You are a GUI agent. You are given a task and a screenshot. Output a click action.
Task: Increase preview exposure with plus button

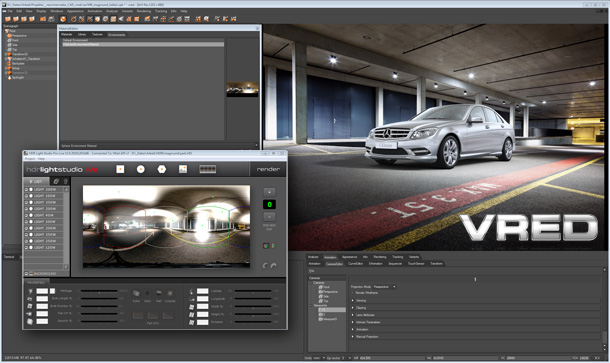[x=269, y=192]
